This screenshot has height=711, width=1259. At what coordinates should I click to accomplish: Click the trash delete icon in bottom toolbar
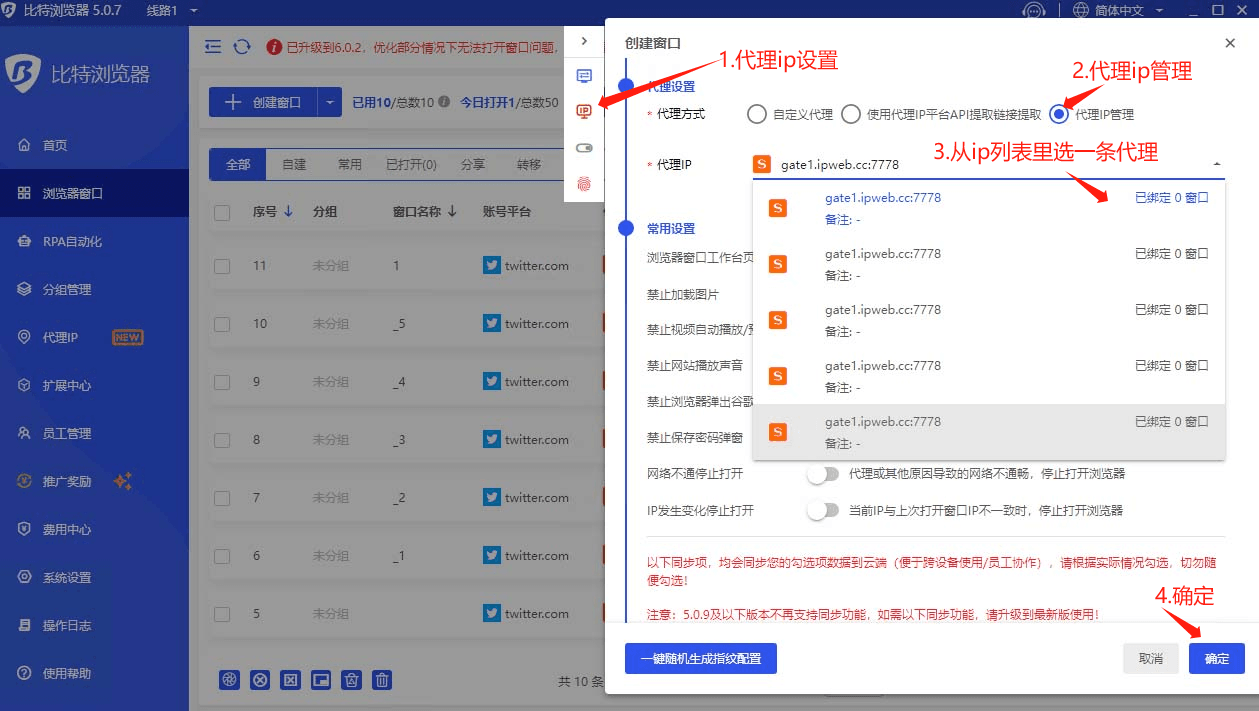(x=382, y=680)
